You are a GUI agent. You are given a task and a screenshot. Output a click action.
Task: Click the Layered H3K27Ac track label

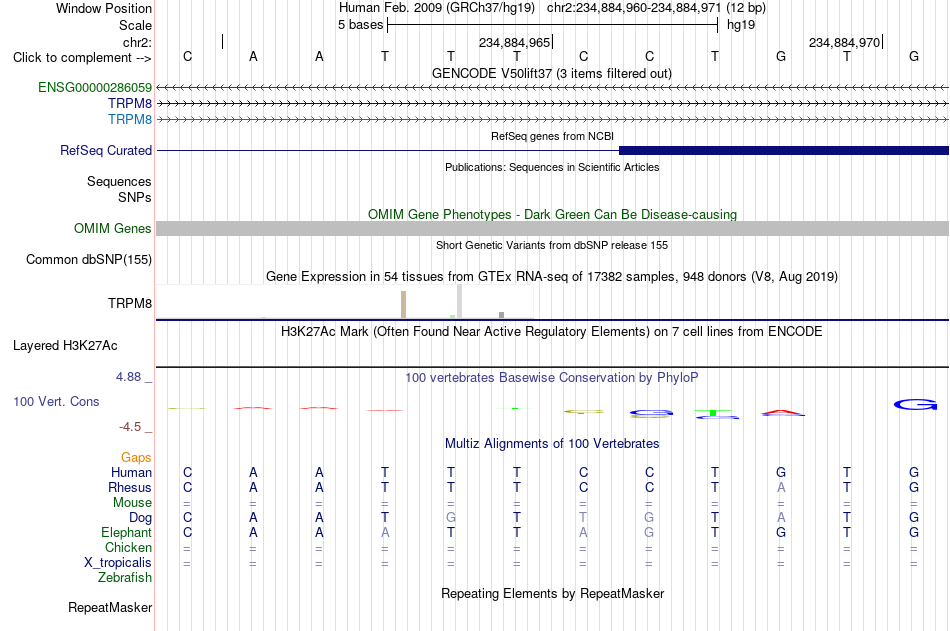click(65, 346)
